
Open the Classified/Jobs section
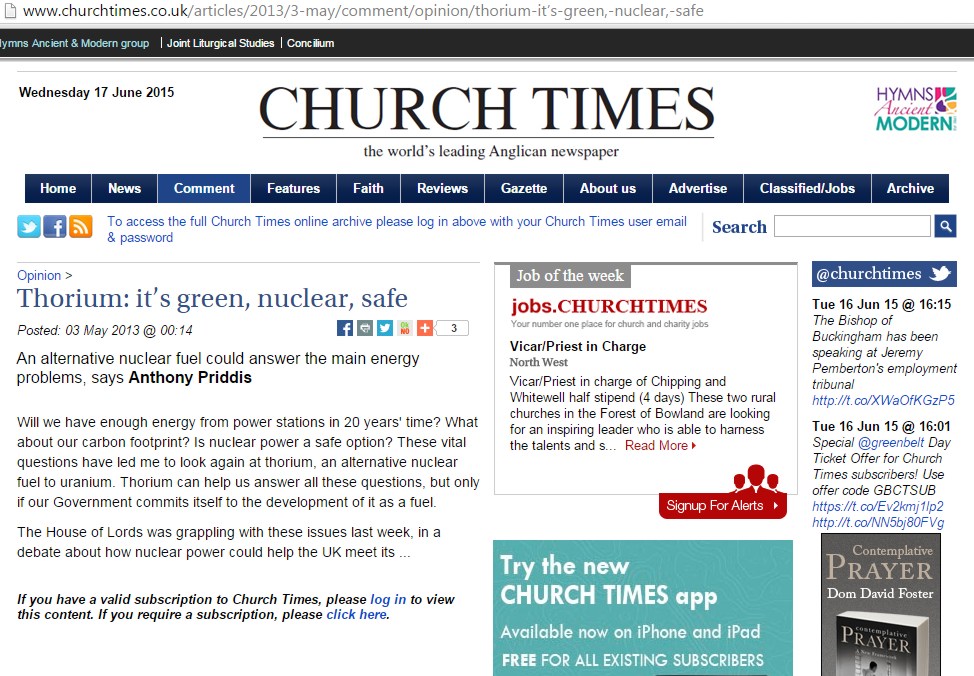(x=807, y=188)
